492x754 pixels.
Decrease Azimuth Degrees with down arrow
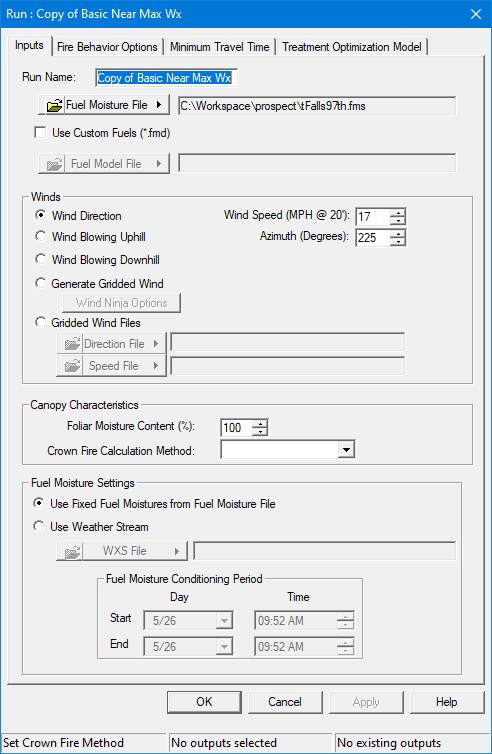[x=398, y=242]
